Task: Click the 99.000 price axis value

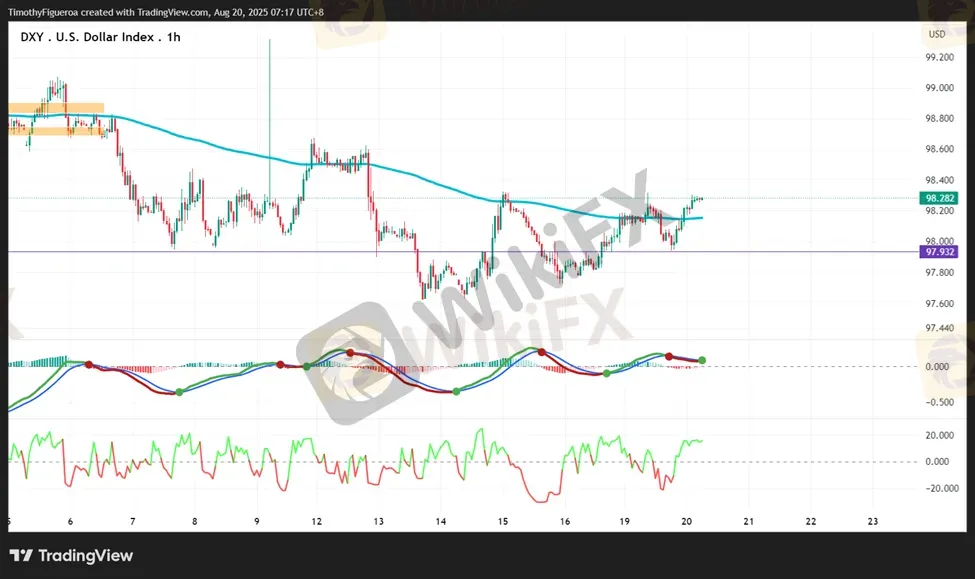Action: tap(939, 88)
